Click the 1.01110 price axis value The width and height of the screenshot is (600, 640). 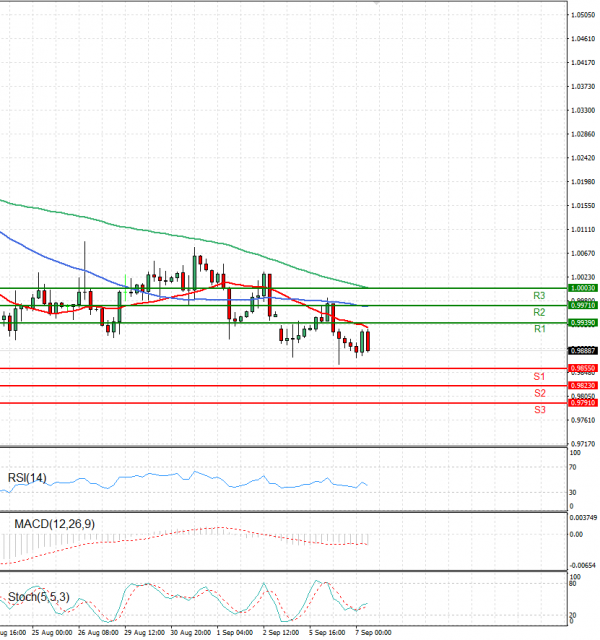click(x=583, y=230)
